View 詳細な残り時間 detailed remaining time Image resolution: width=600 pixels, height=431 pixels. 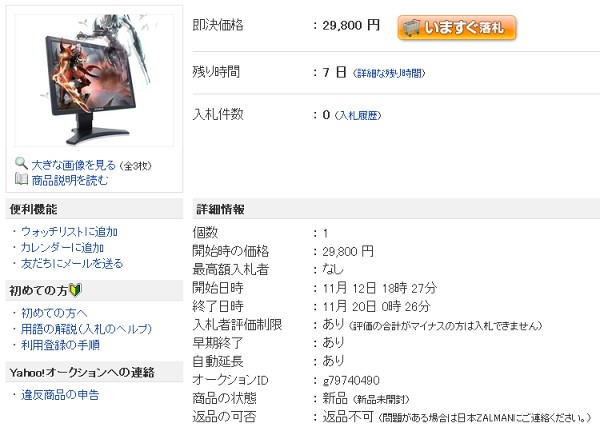389,73
